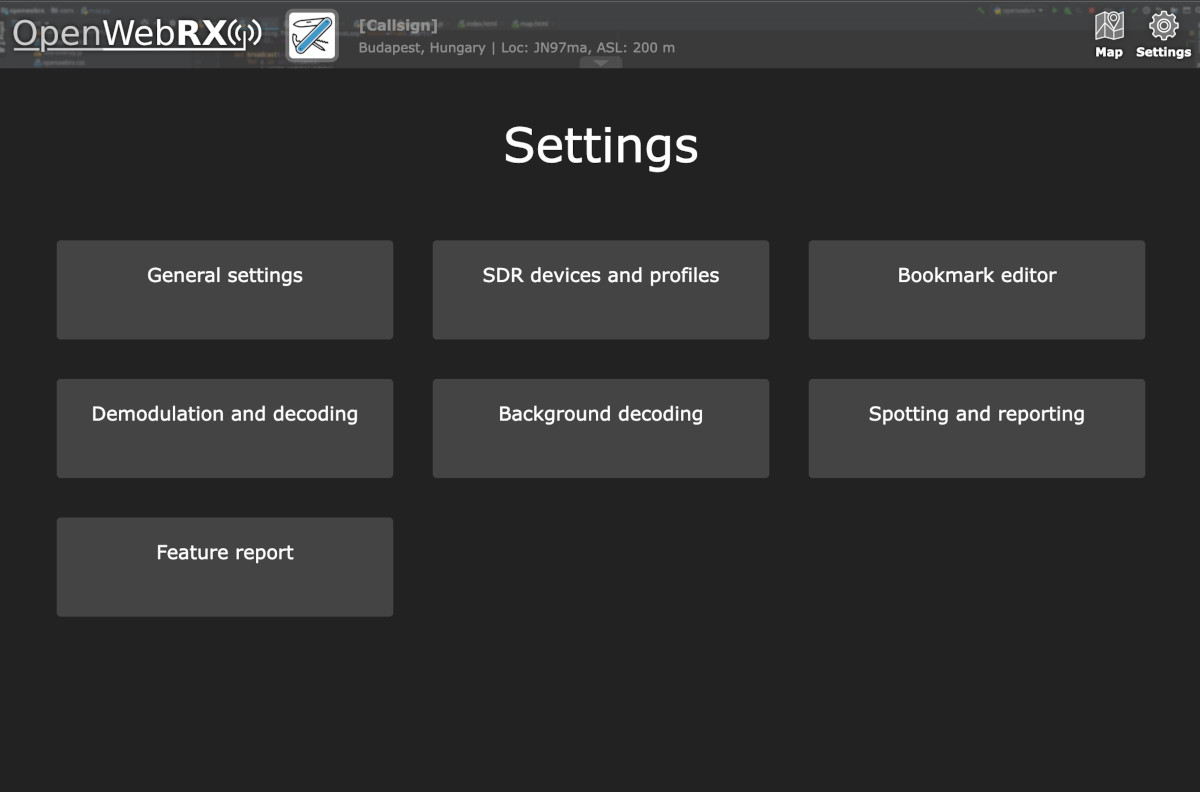Click the [Callsign] link in the header

click(x=398, y=25)
